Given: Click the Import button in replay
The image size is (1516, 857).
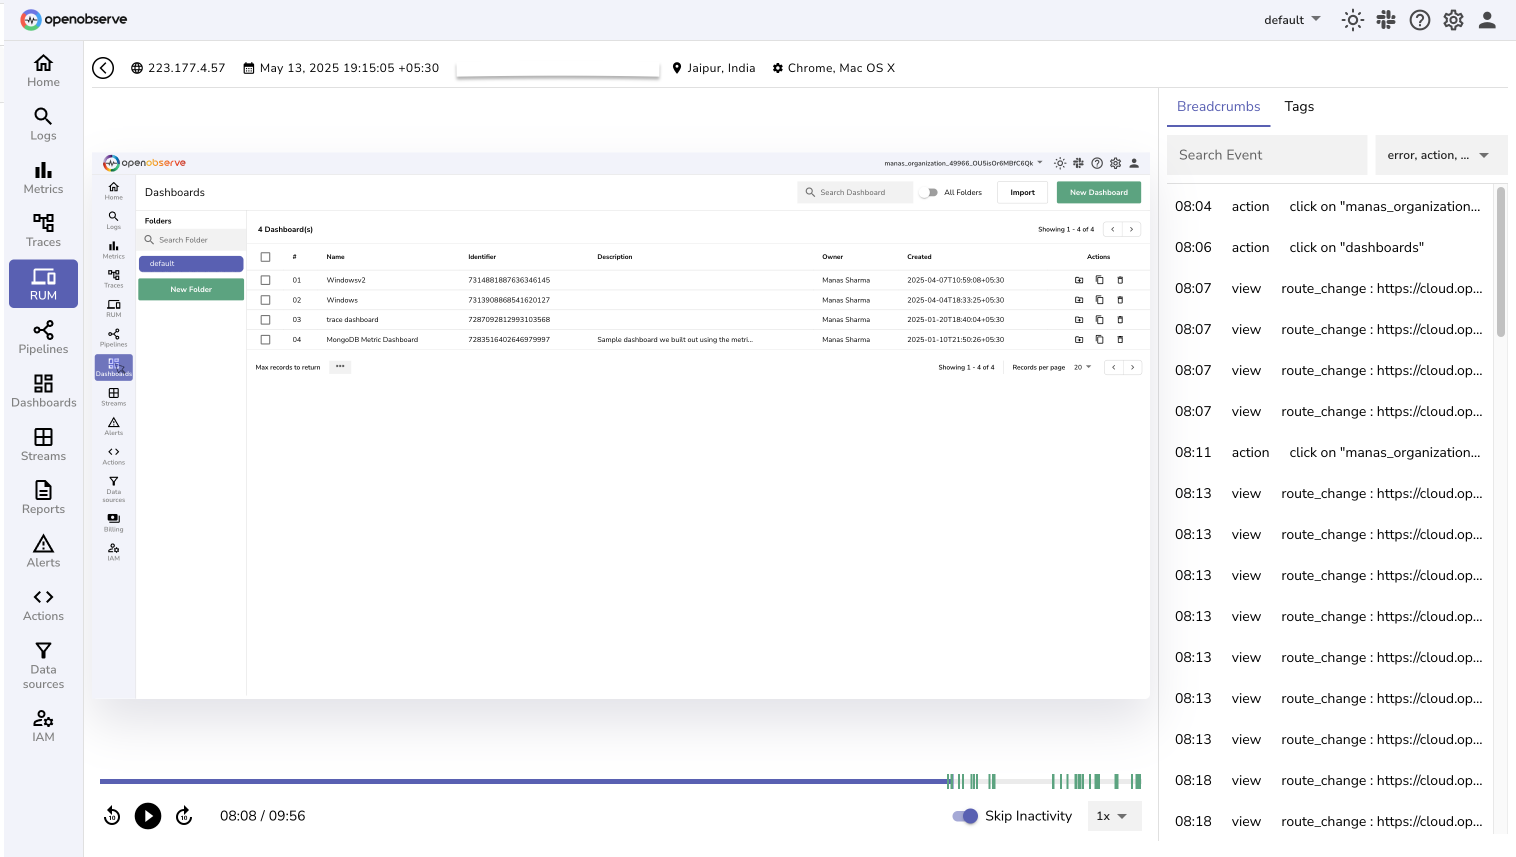Looking at the screenshot, I should tap(1021, 192).
